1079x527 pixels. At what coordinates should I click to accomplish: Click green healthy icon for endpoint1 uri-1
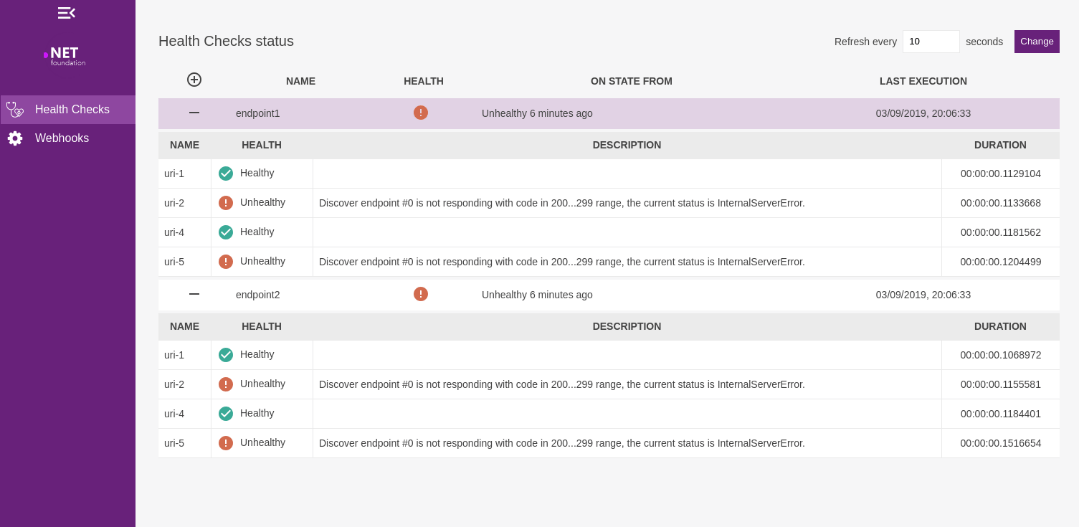(226, 173)
